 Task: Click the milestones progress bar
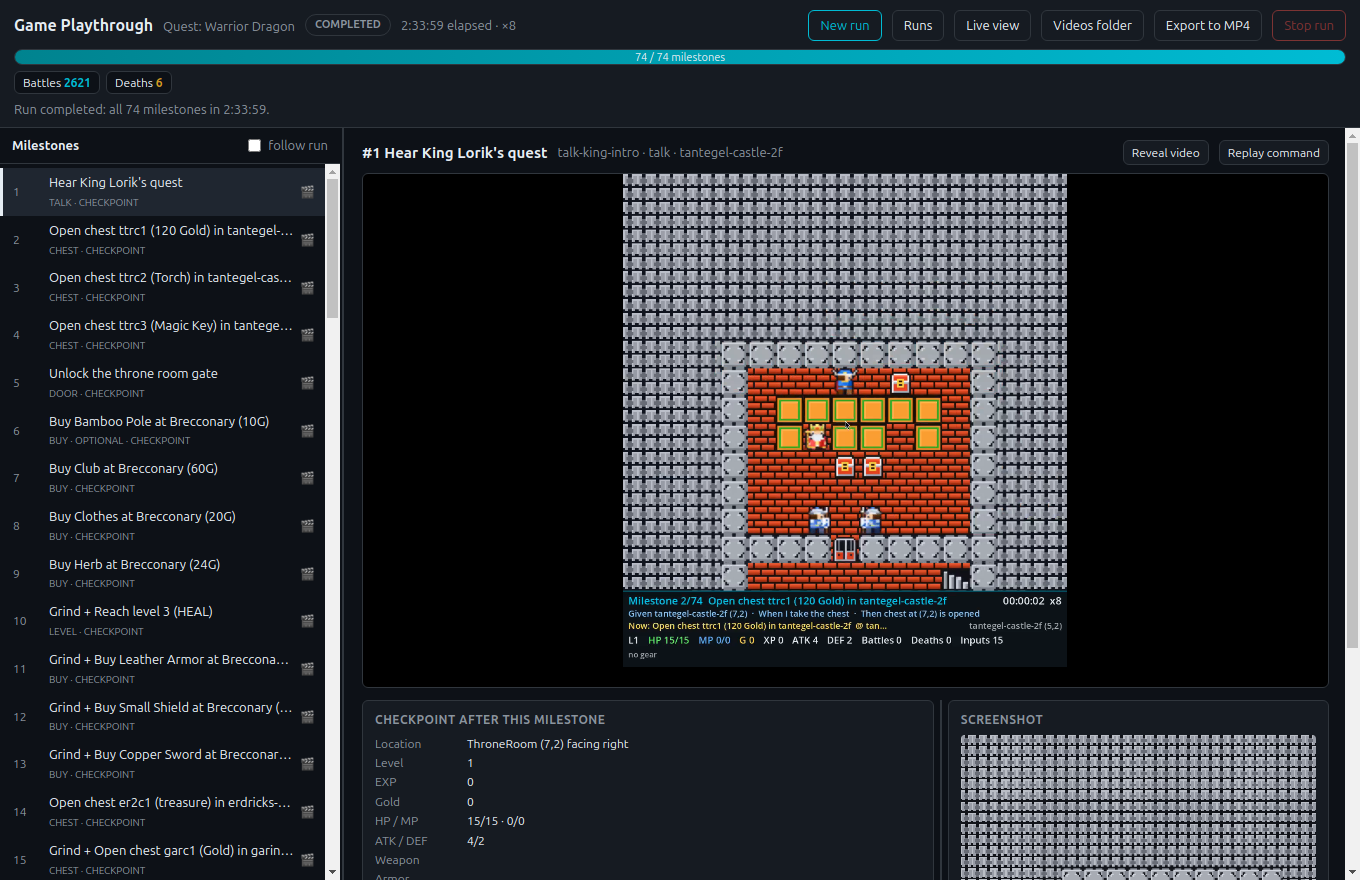point(680,57)
